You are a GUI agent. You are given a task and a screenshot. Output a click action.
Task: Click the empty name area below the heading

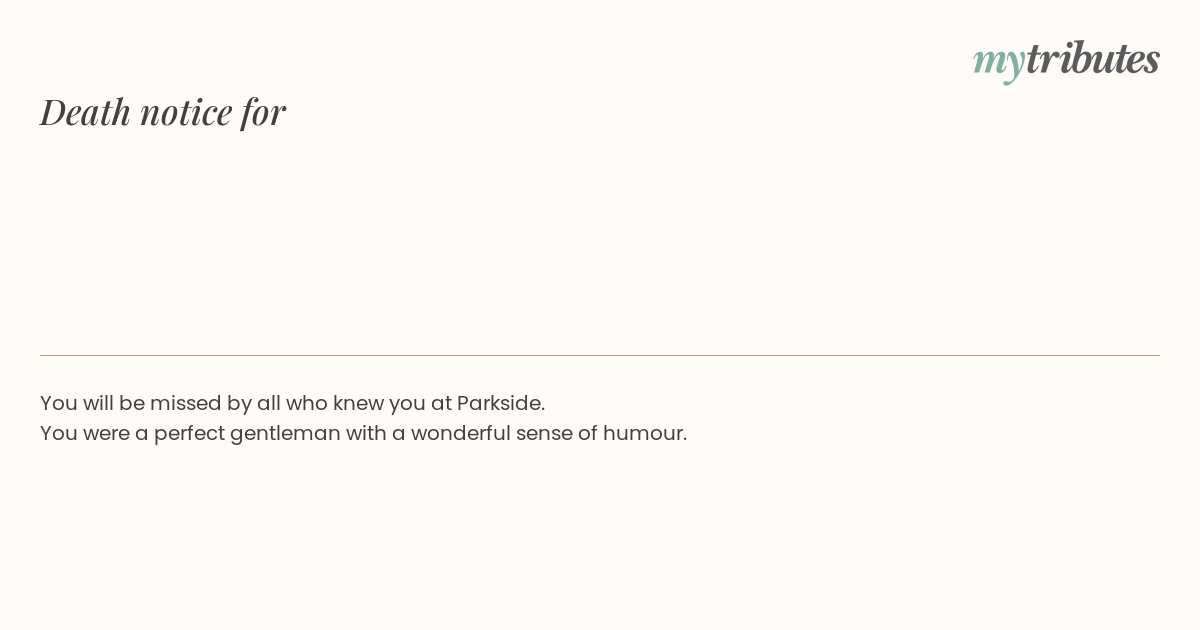pos(600,240)
